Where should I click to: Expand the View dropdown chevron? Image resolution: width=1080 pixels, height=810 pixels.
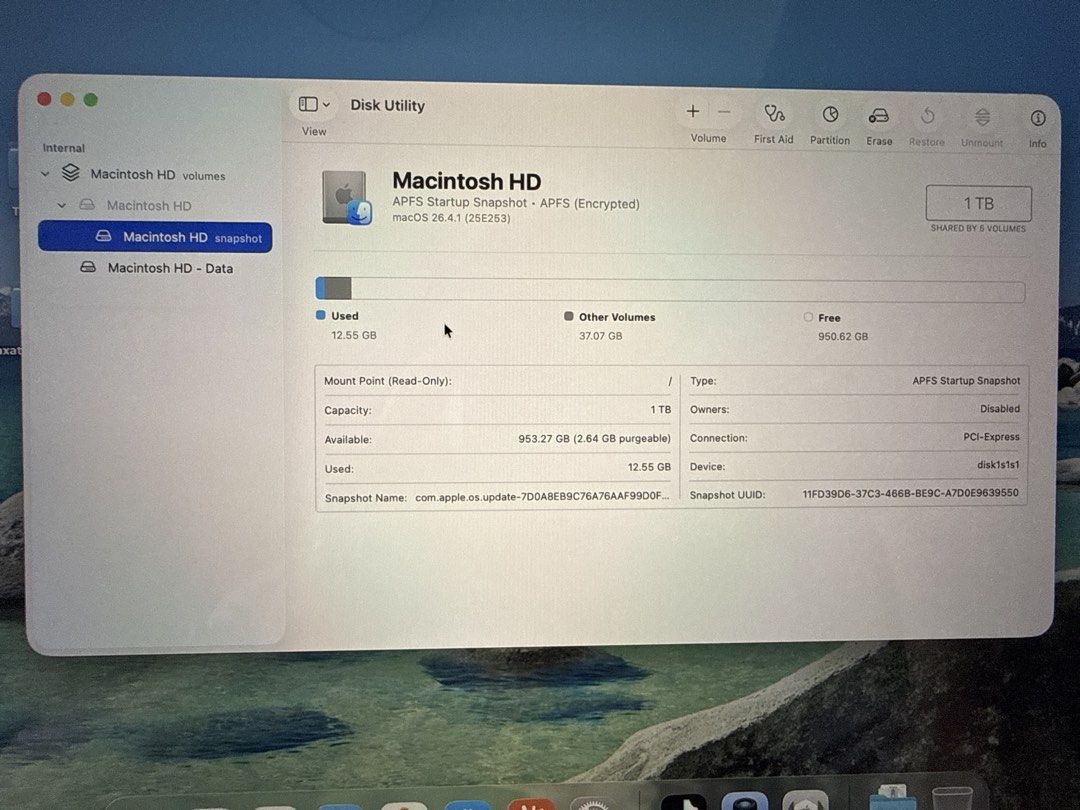(x=326, y=105)
